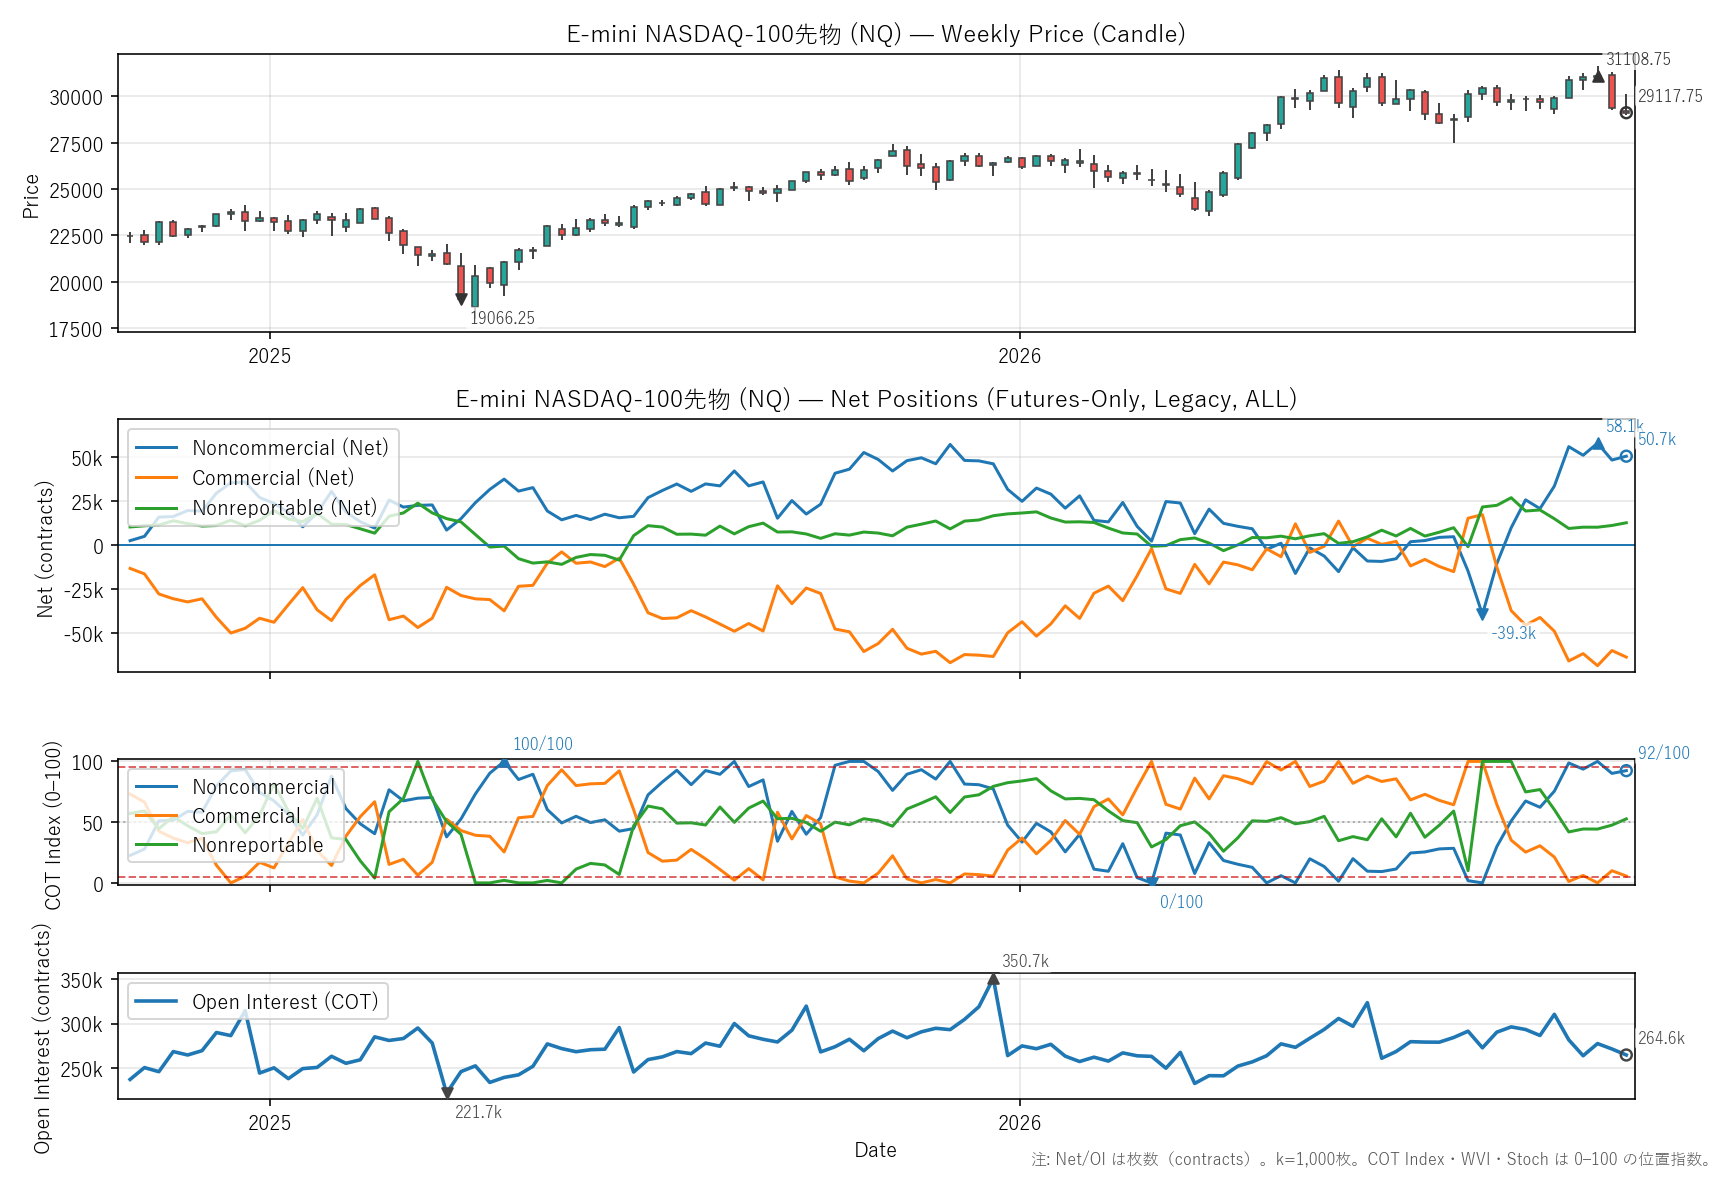The width and height of the screenshot is (1728, 1180).
Task: Click the 30000 price axis tick label
Action: [x=76, y=97]
